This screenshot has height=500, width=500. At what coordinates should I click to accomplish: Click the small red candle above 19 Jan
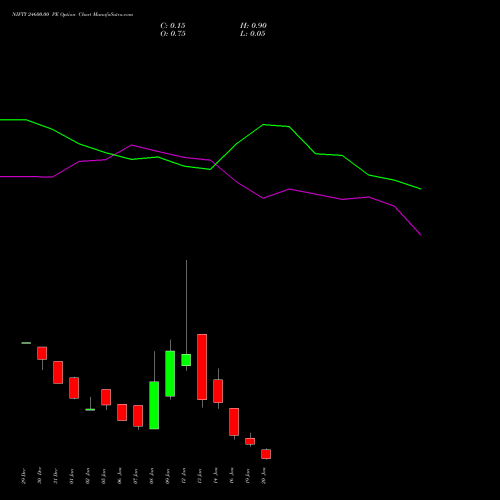coord(250,441)
